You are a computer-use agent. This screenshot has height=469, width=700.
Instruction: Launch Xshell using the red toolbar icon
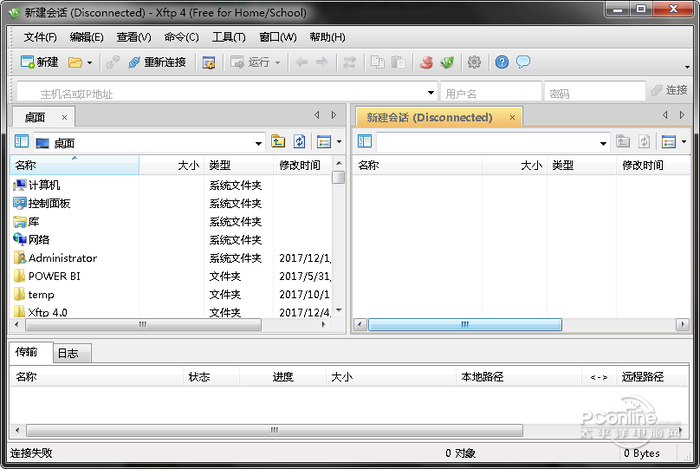point(427,62)
